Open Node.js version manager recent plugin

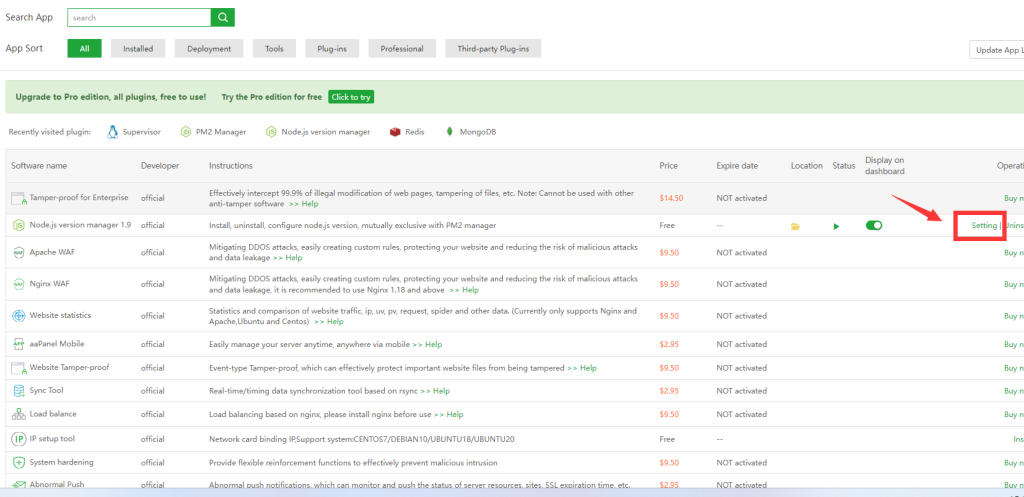[x=318, y=132]
